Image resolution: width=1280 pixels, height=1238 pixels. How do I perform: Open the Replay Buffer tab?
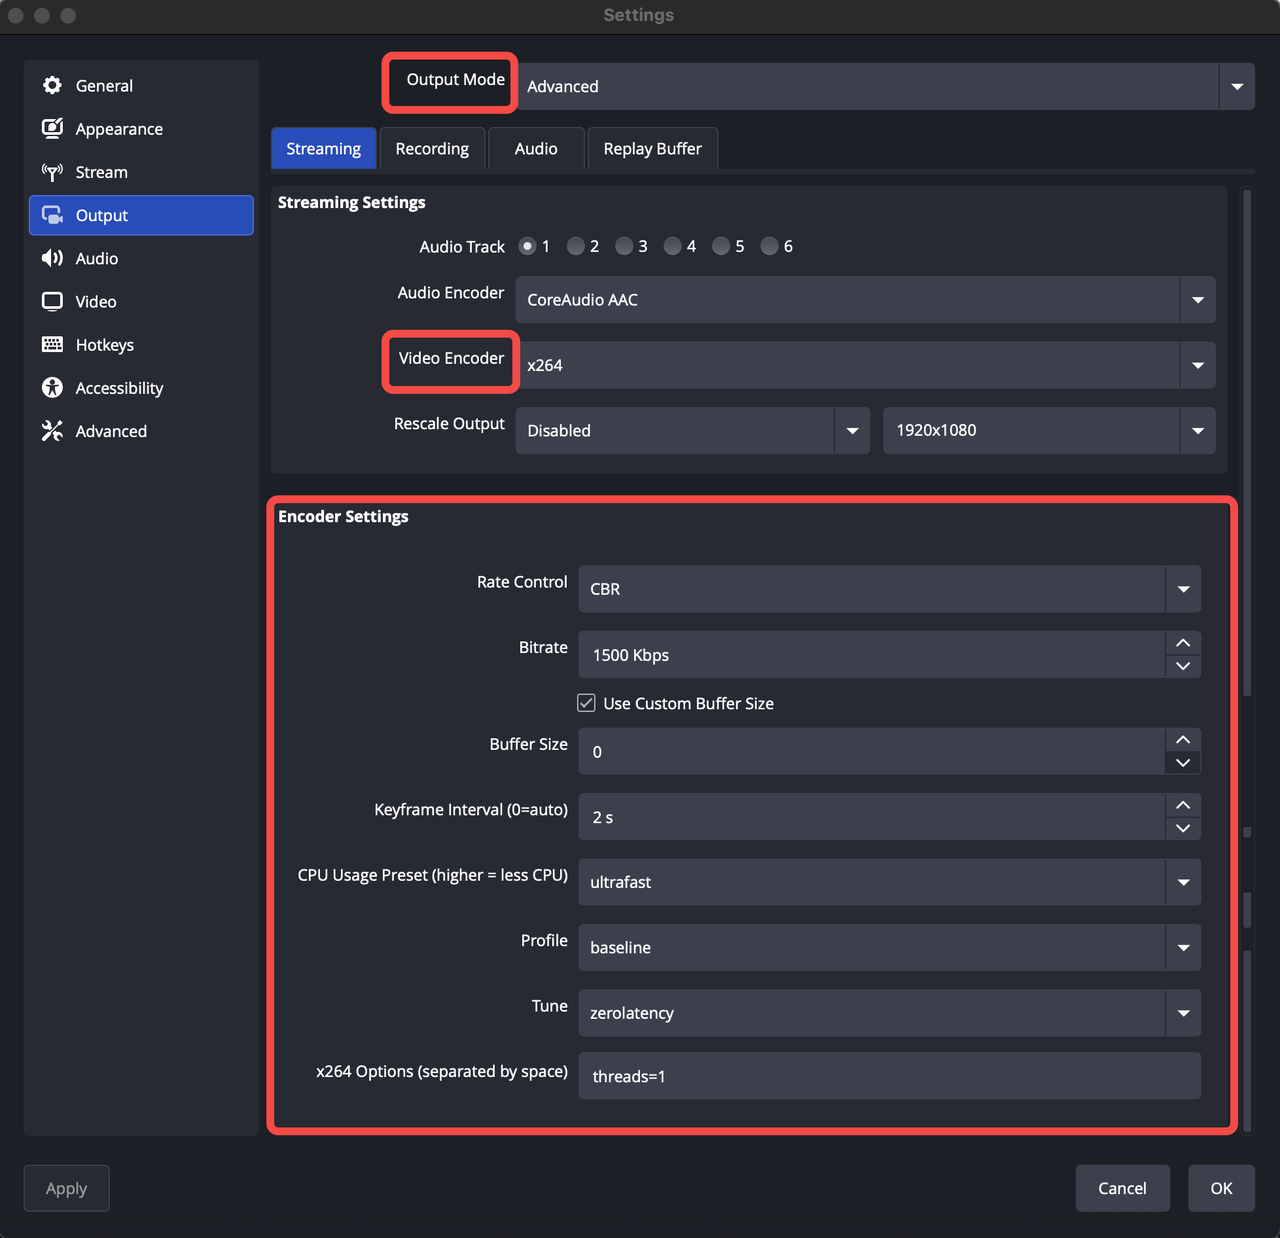click(652, 149)
